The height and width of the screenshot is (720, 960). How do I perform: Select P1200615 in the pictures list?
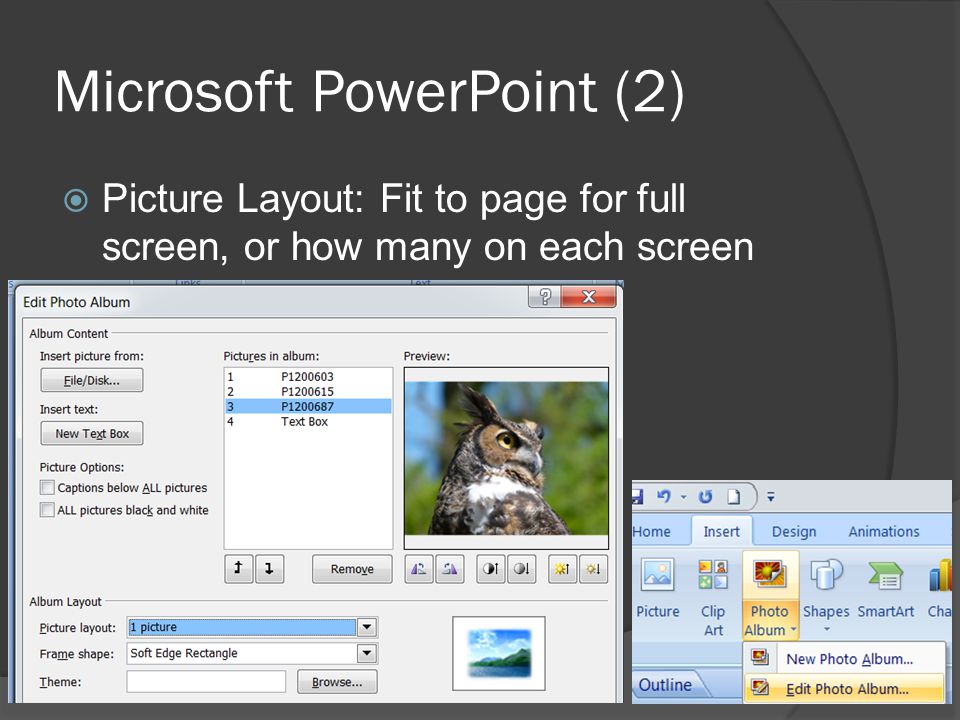click(x=308, y=391)
